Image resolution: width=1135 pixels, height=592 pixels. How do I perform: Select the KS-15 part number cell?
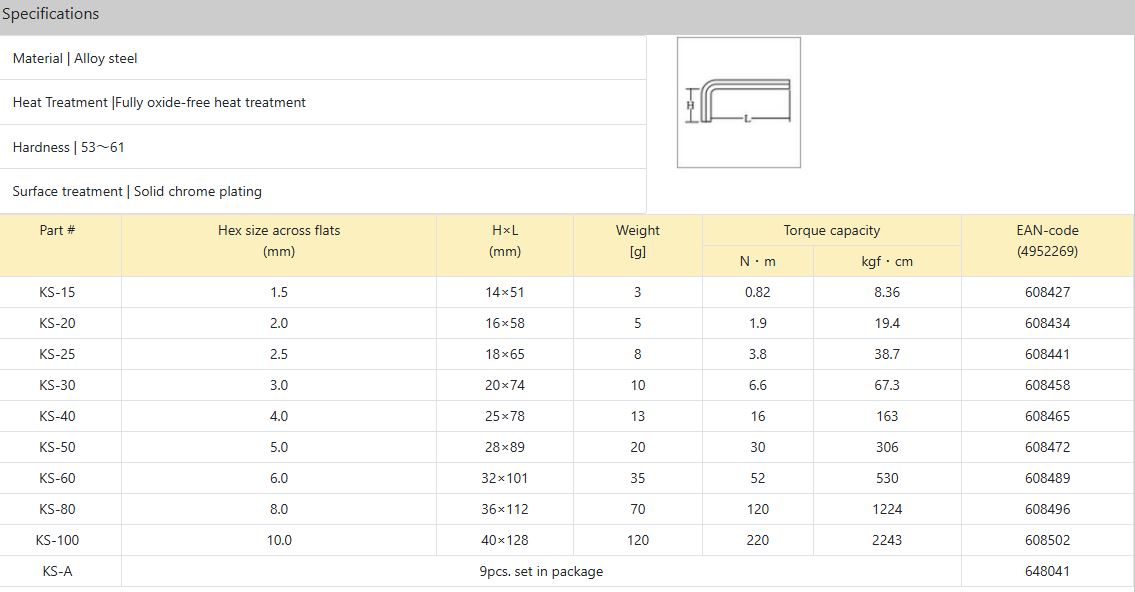[57, 292]
